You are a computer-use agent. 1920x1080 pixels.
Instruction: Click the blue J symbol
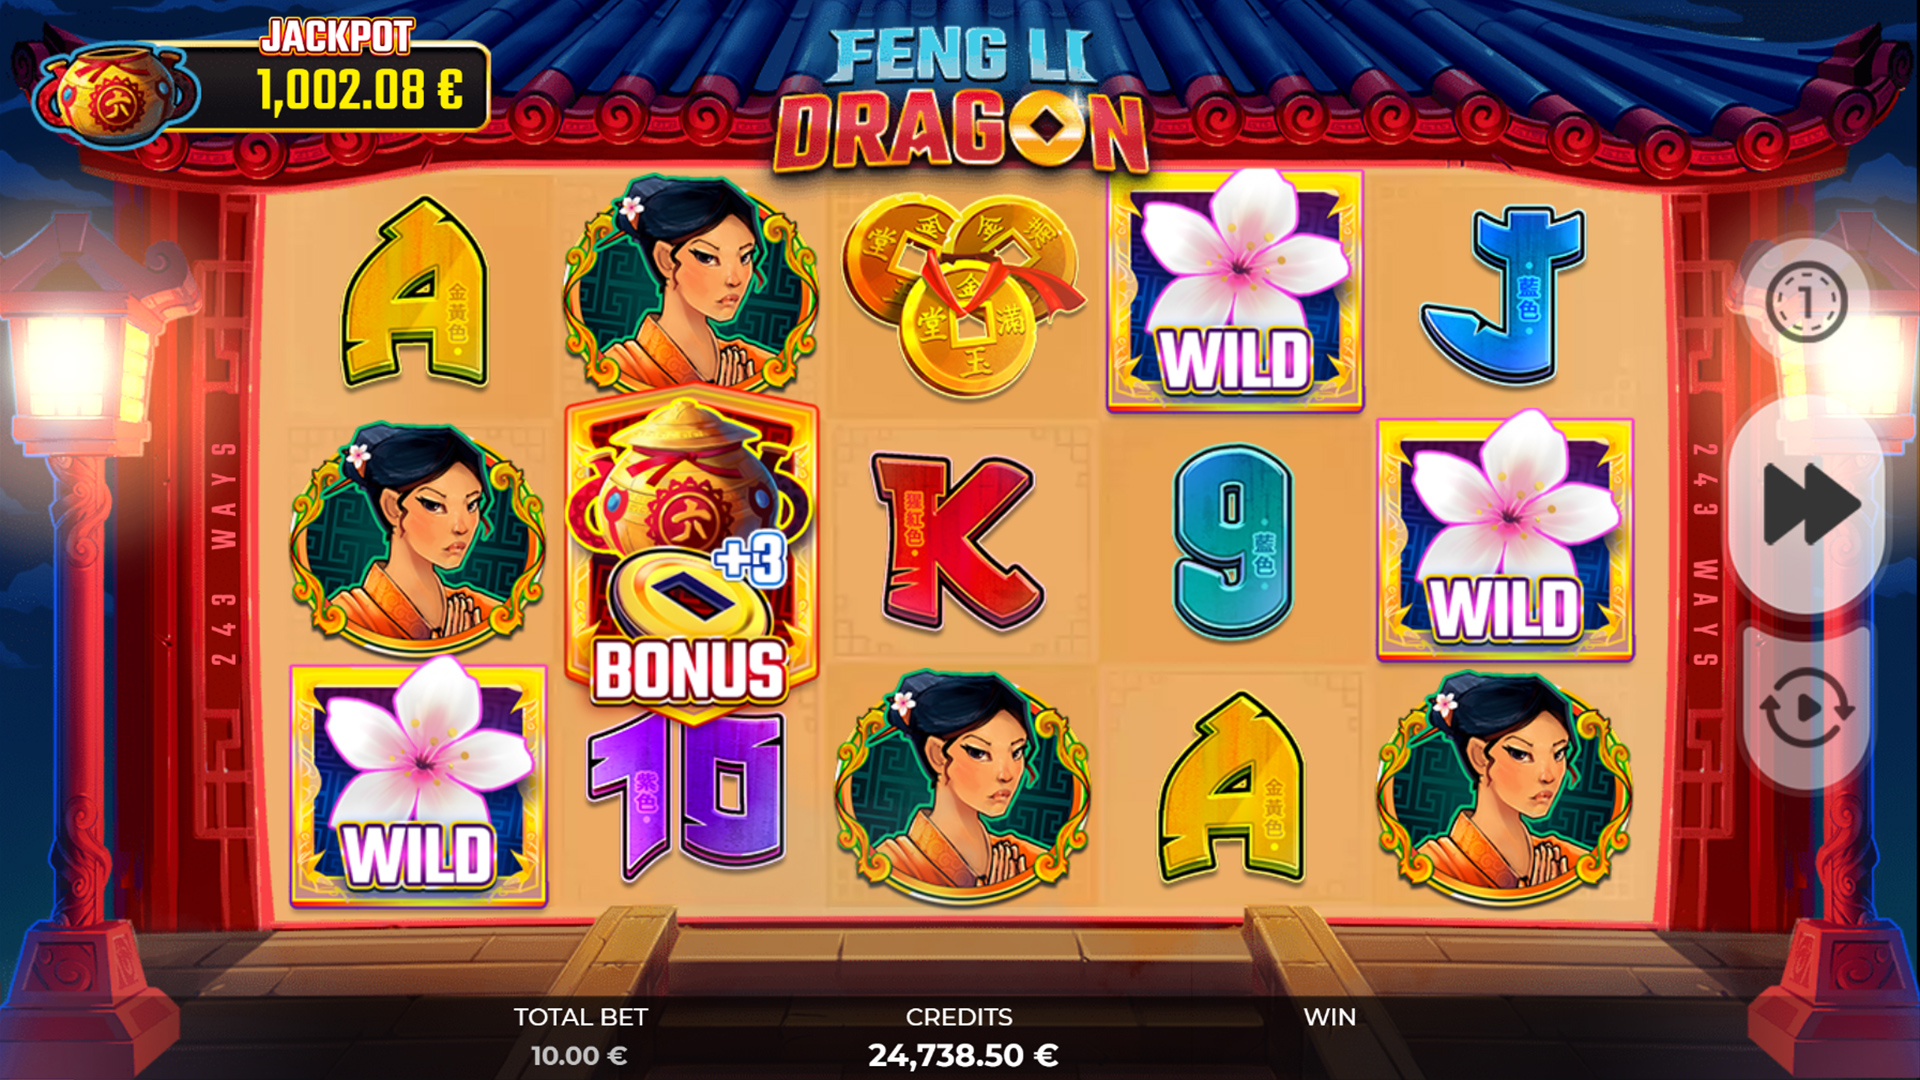coord(1502,296)
